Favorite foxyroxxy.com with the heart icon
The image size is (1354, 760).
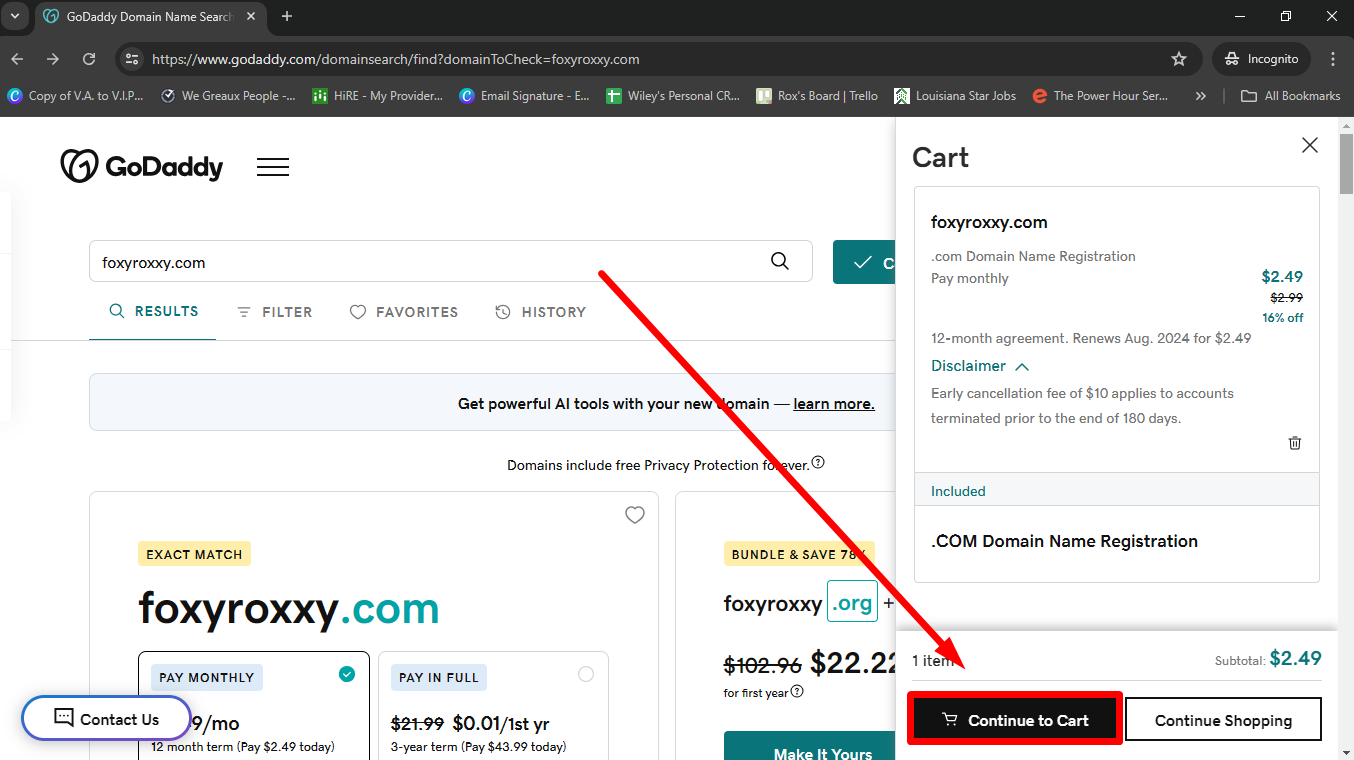[x=635, y=515]
